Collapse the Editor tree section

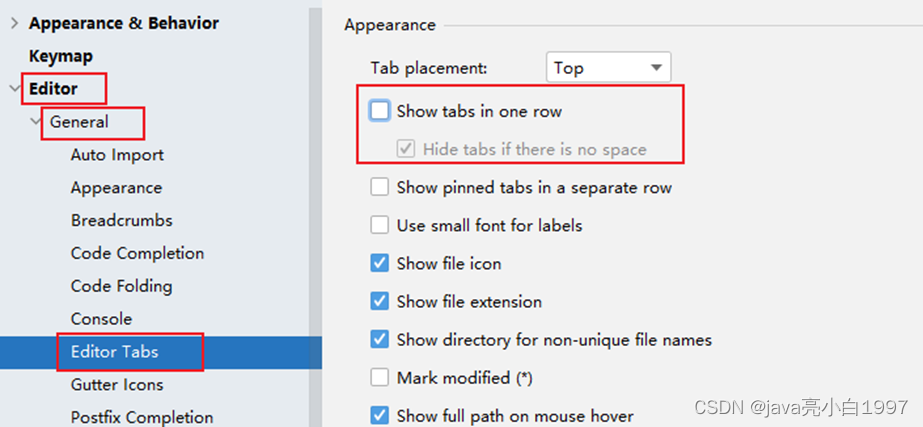14,89
